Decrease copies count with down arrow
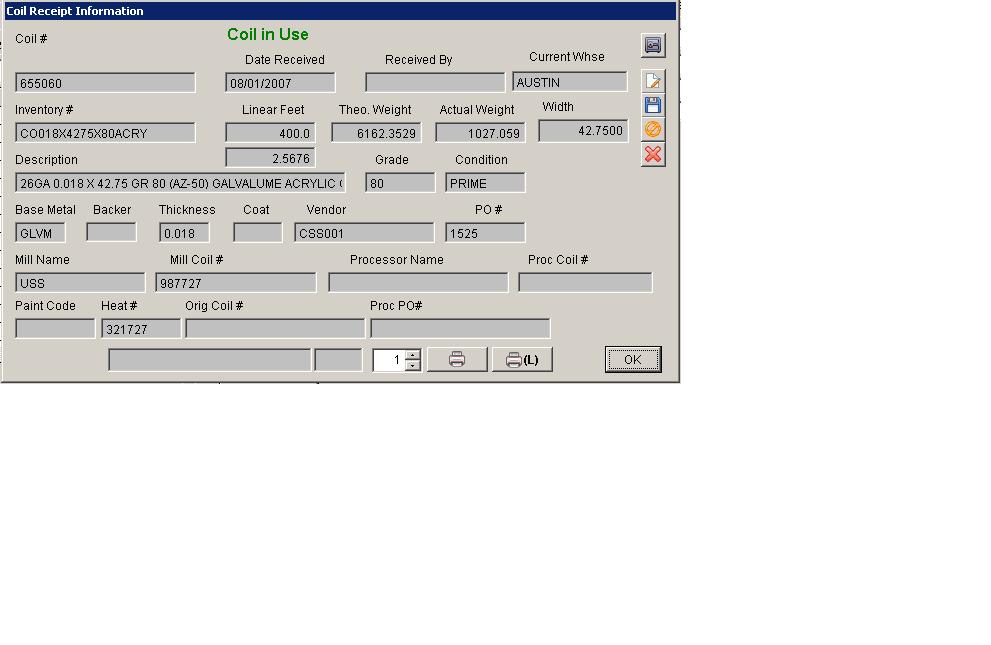Viewport: 991px width, 645px height. coord(413,366)
